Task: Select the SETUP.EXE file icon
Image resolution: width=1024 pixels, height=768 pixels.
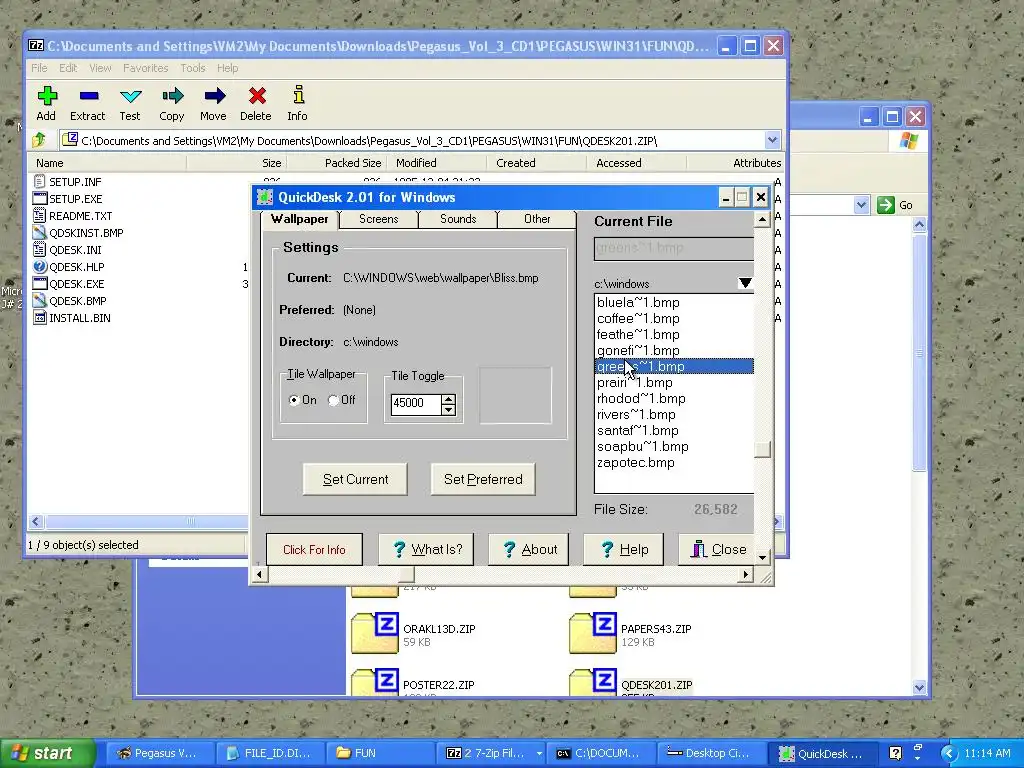Action: [40, 199]
